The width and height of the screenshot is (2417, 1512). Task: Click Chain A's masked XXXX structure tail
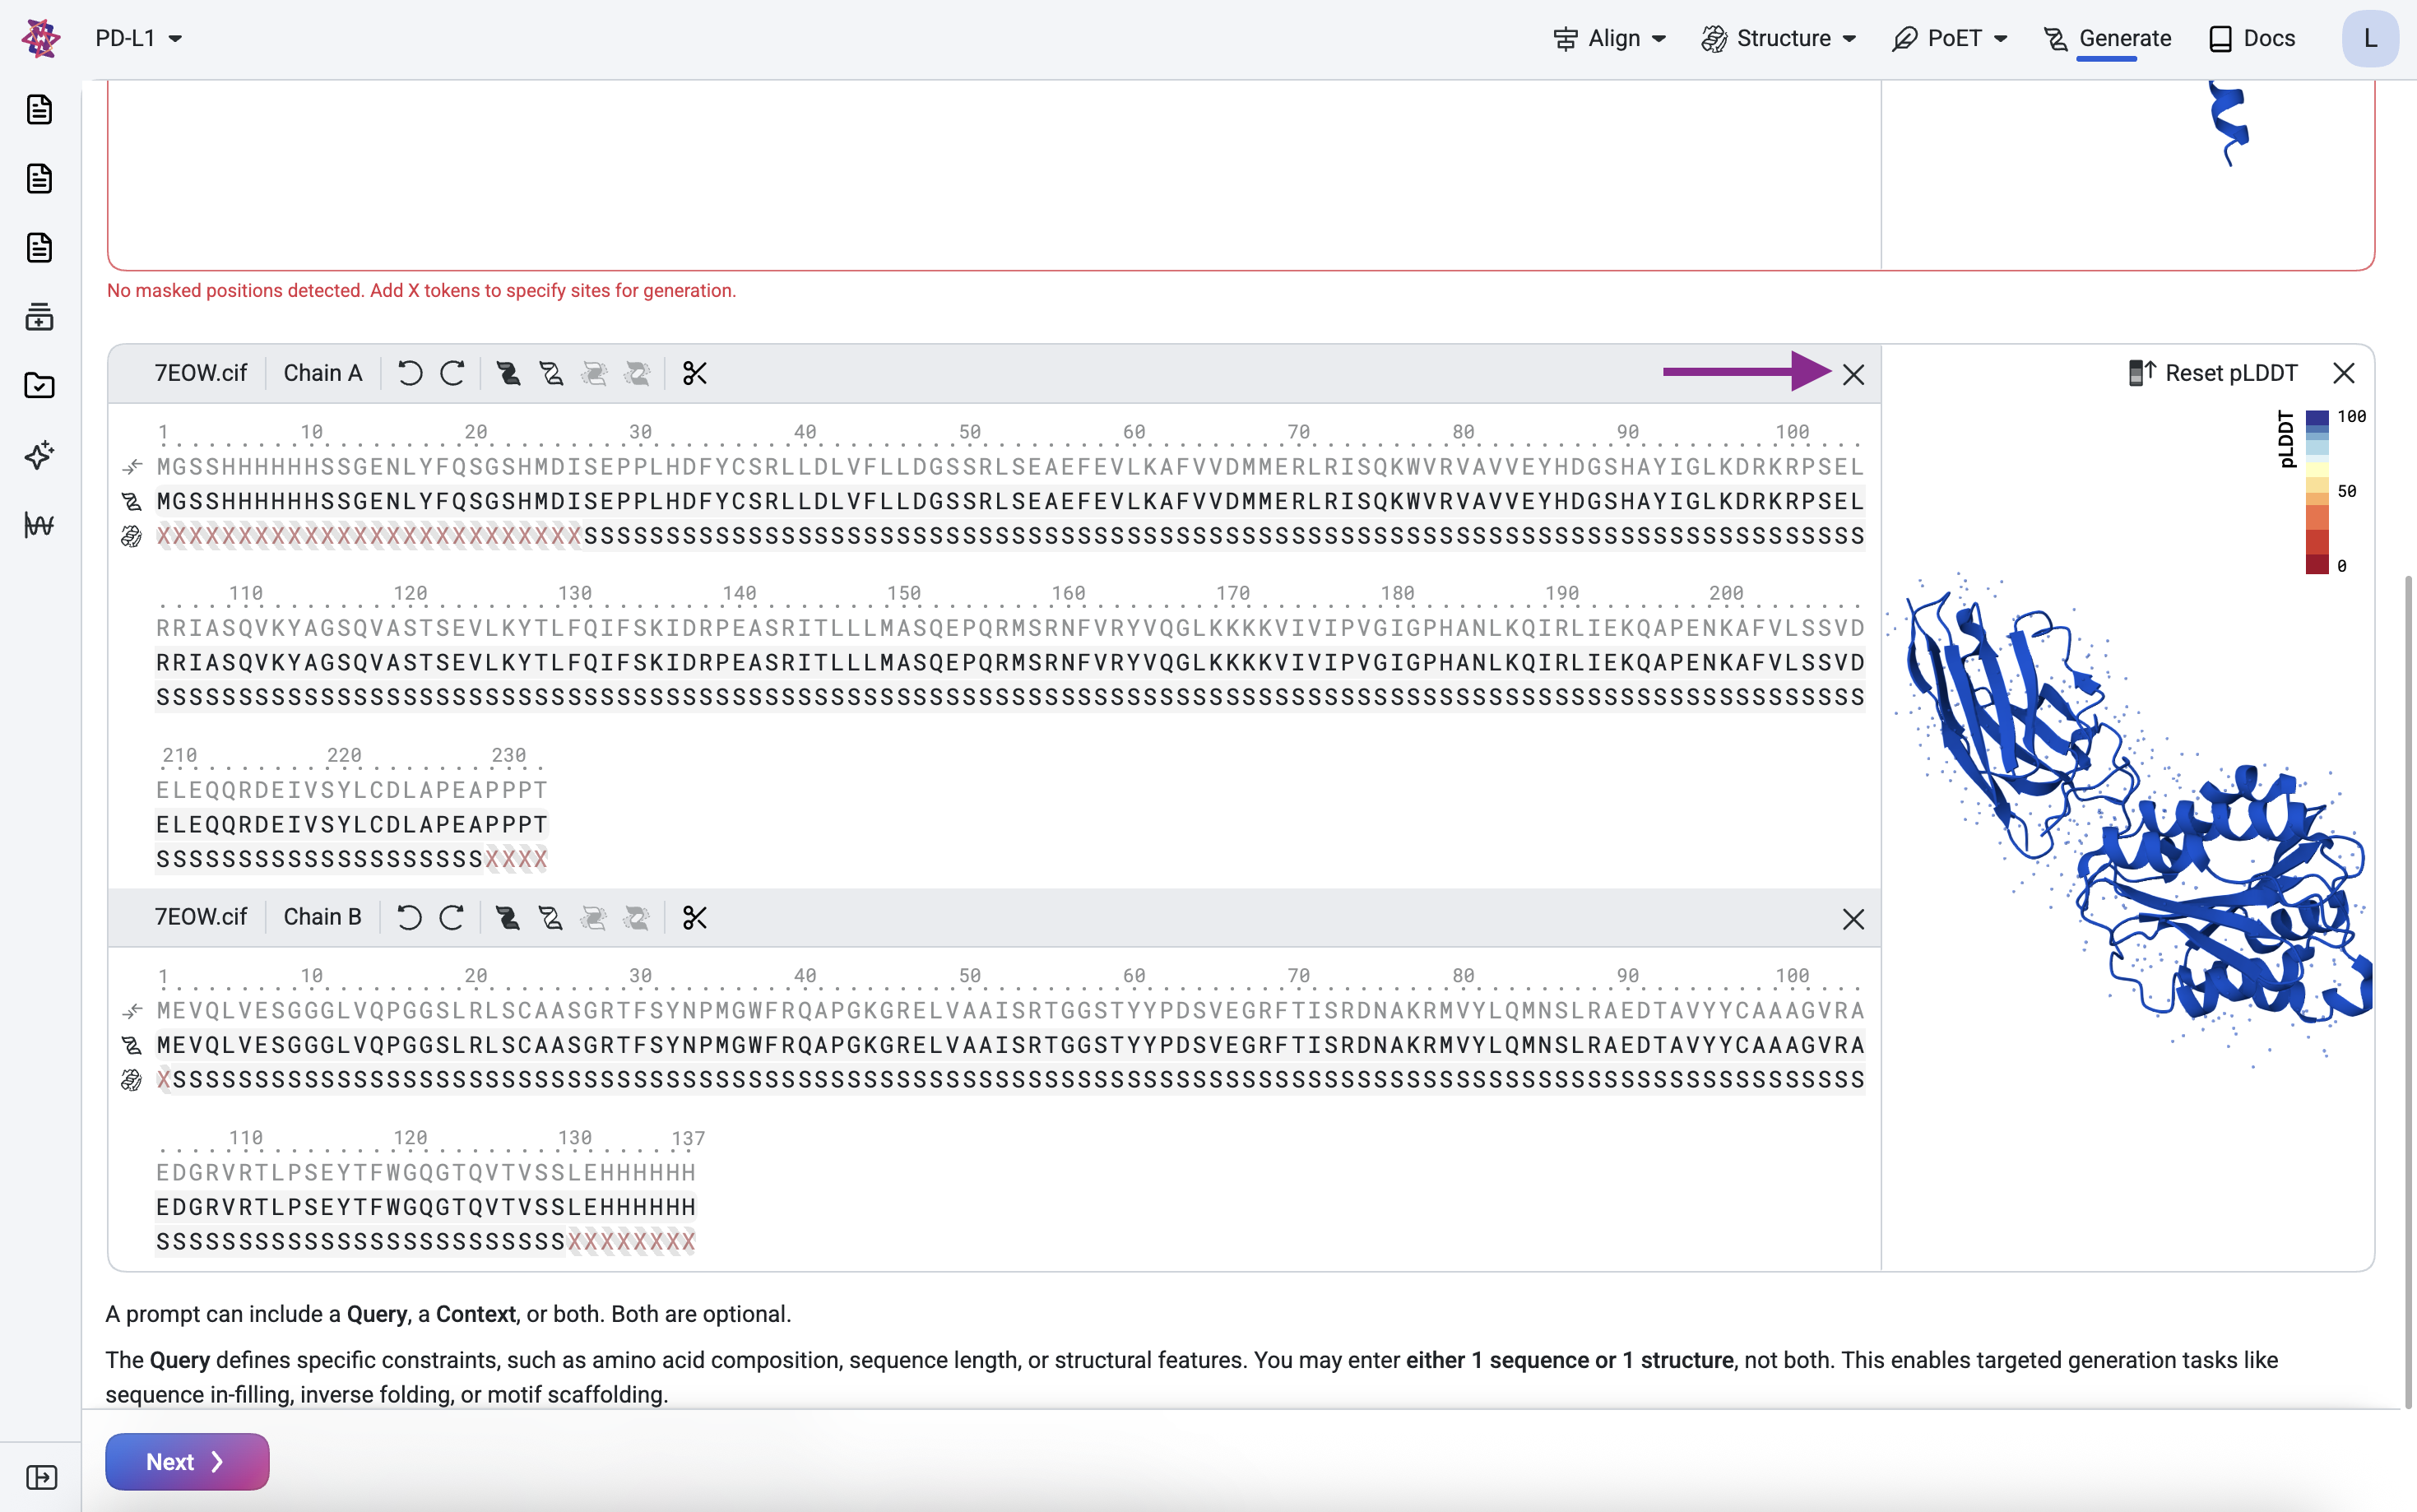point(517,859)
